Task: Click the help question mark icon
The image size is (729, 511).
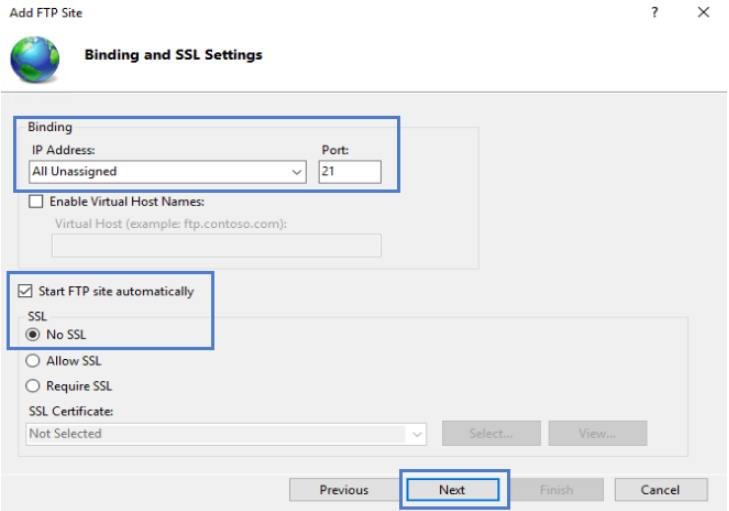Action: [x=655, y=12]
